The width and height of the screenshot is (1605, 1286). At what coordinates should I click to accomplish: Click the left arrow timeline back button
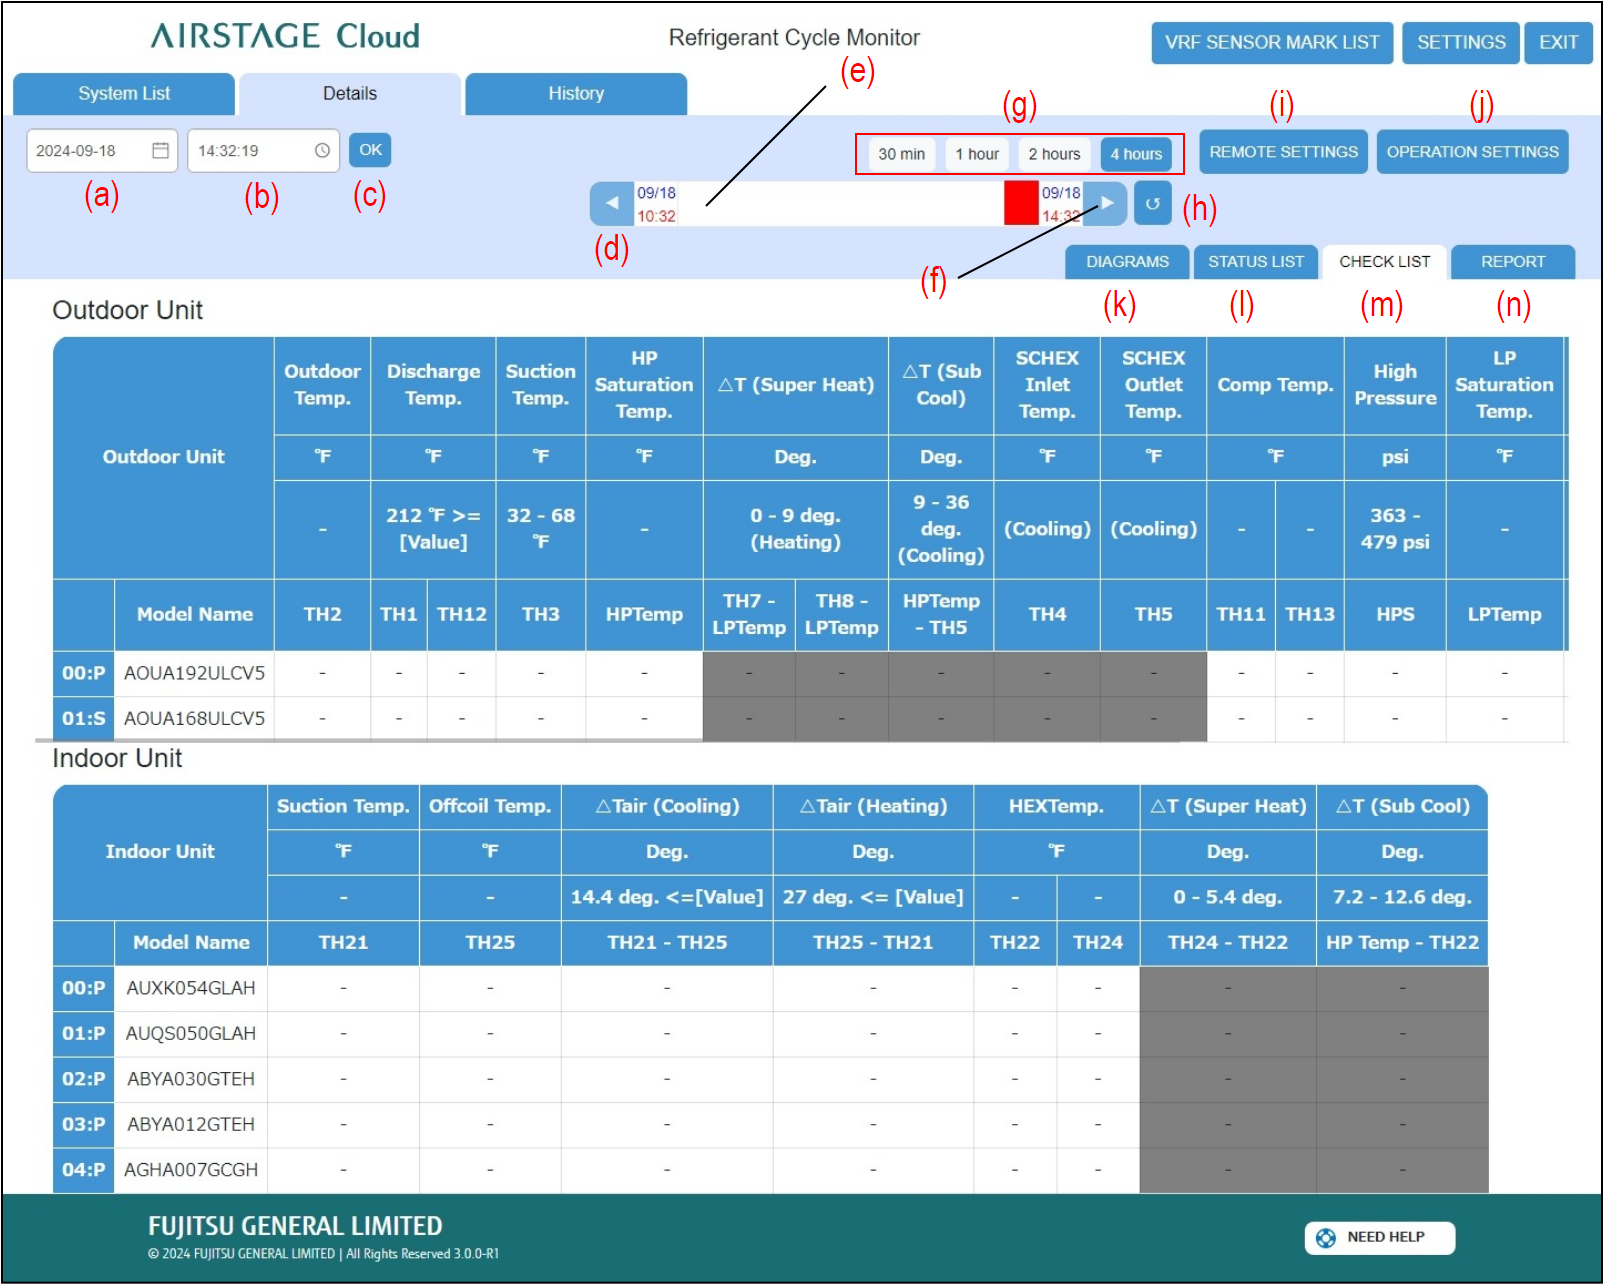click(x=611, y=203)
